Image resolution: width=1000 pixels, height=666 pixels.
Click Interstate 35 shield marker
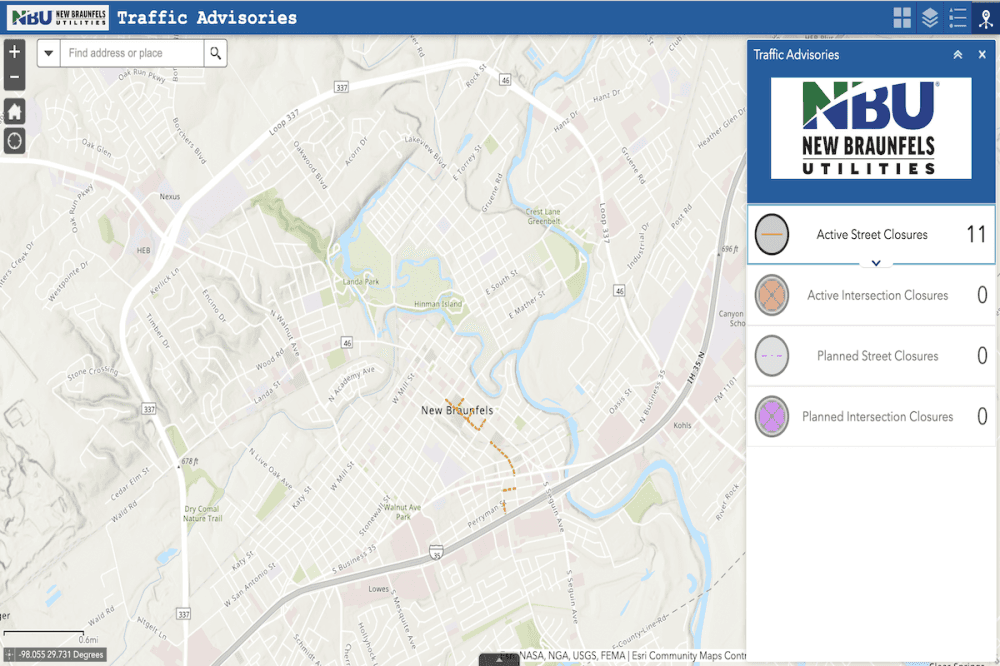pos(436,552)
